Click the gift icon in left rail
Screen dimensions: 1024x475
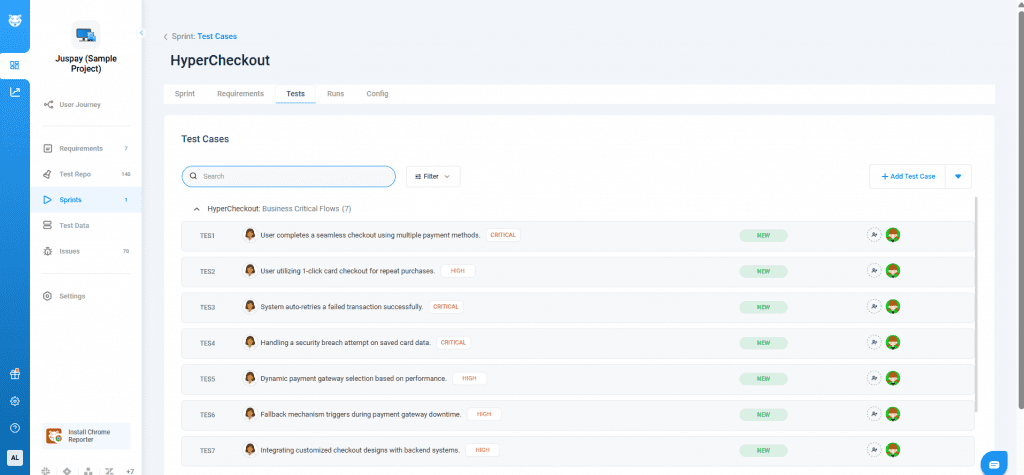[x=14, y=374]
